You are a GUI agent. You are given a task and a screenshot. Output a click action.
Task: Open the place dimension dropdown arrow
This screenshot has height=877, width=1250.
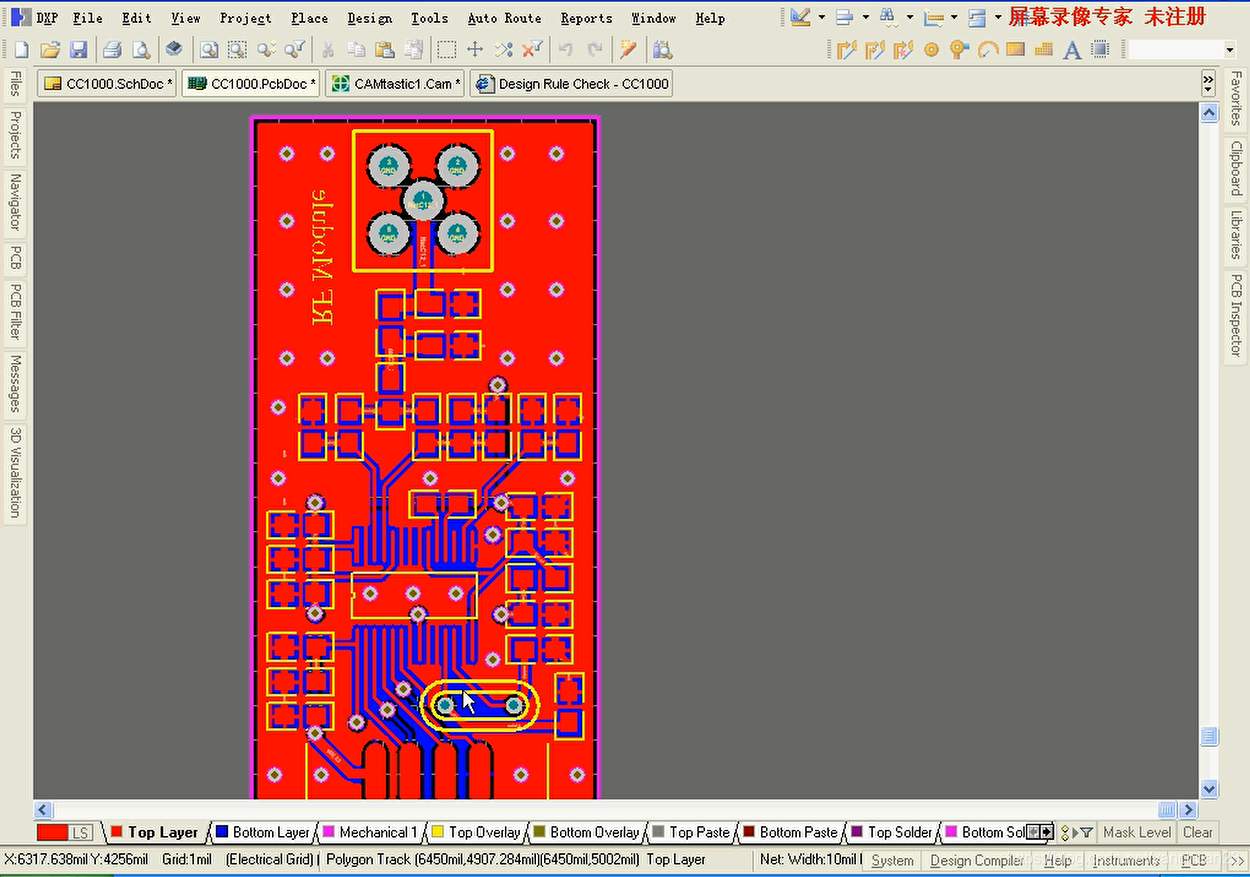[954, 18]
